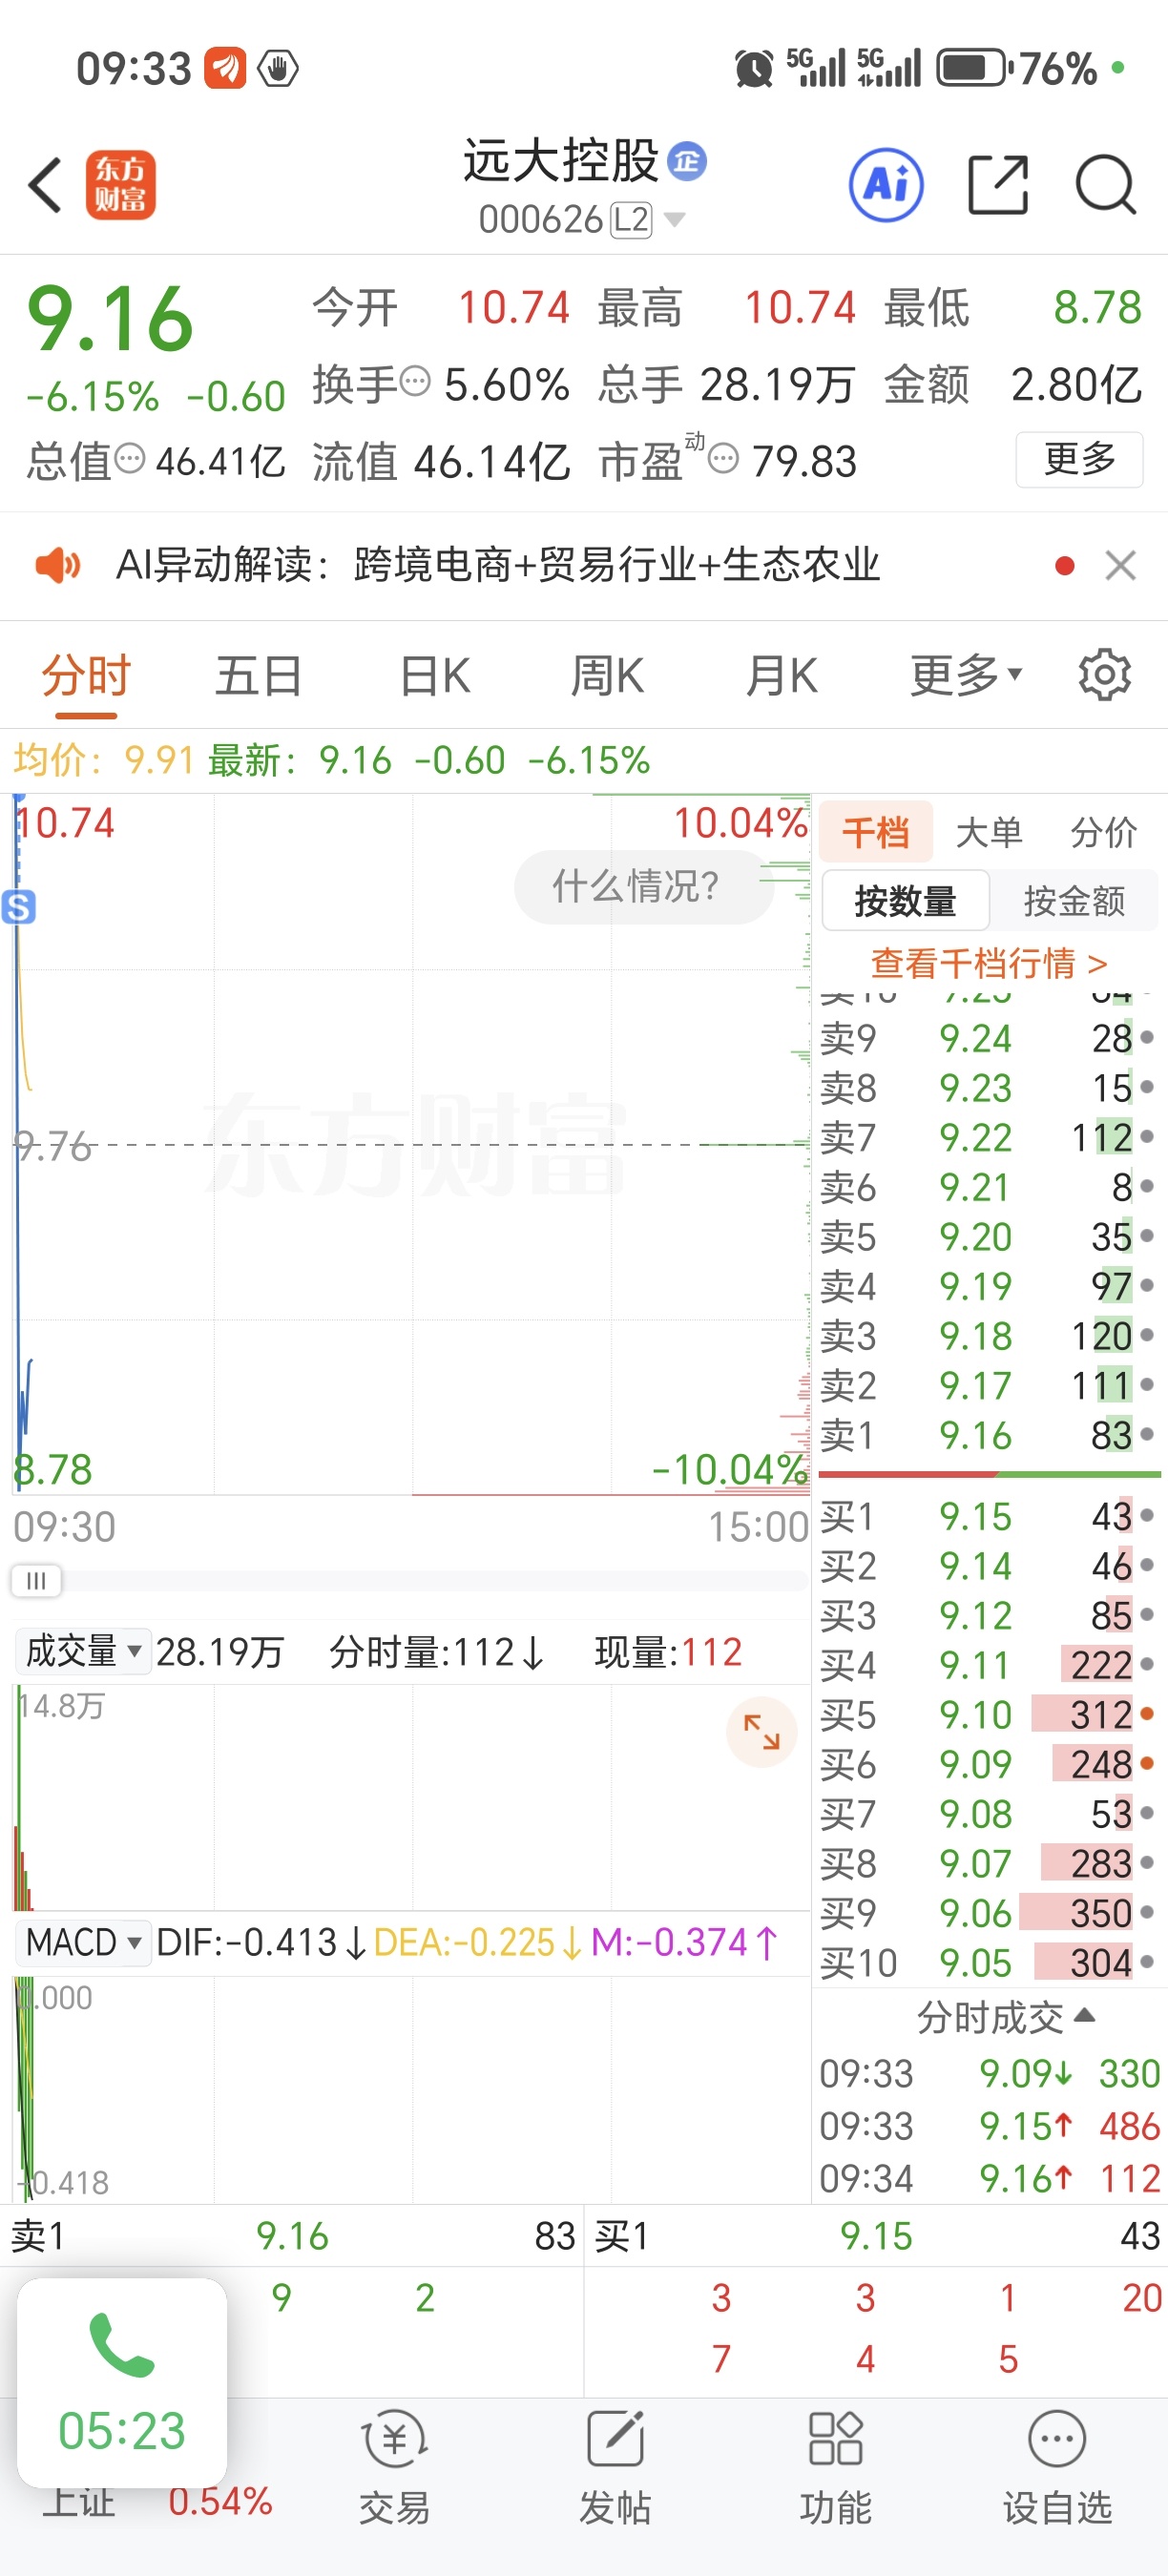Switch to the 日K tab
Viewport: 1168px width, 2576px height.
tap(435, 675)
